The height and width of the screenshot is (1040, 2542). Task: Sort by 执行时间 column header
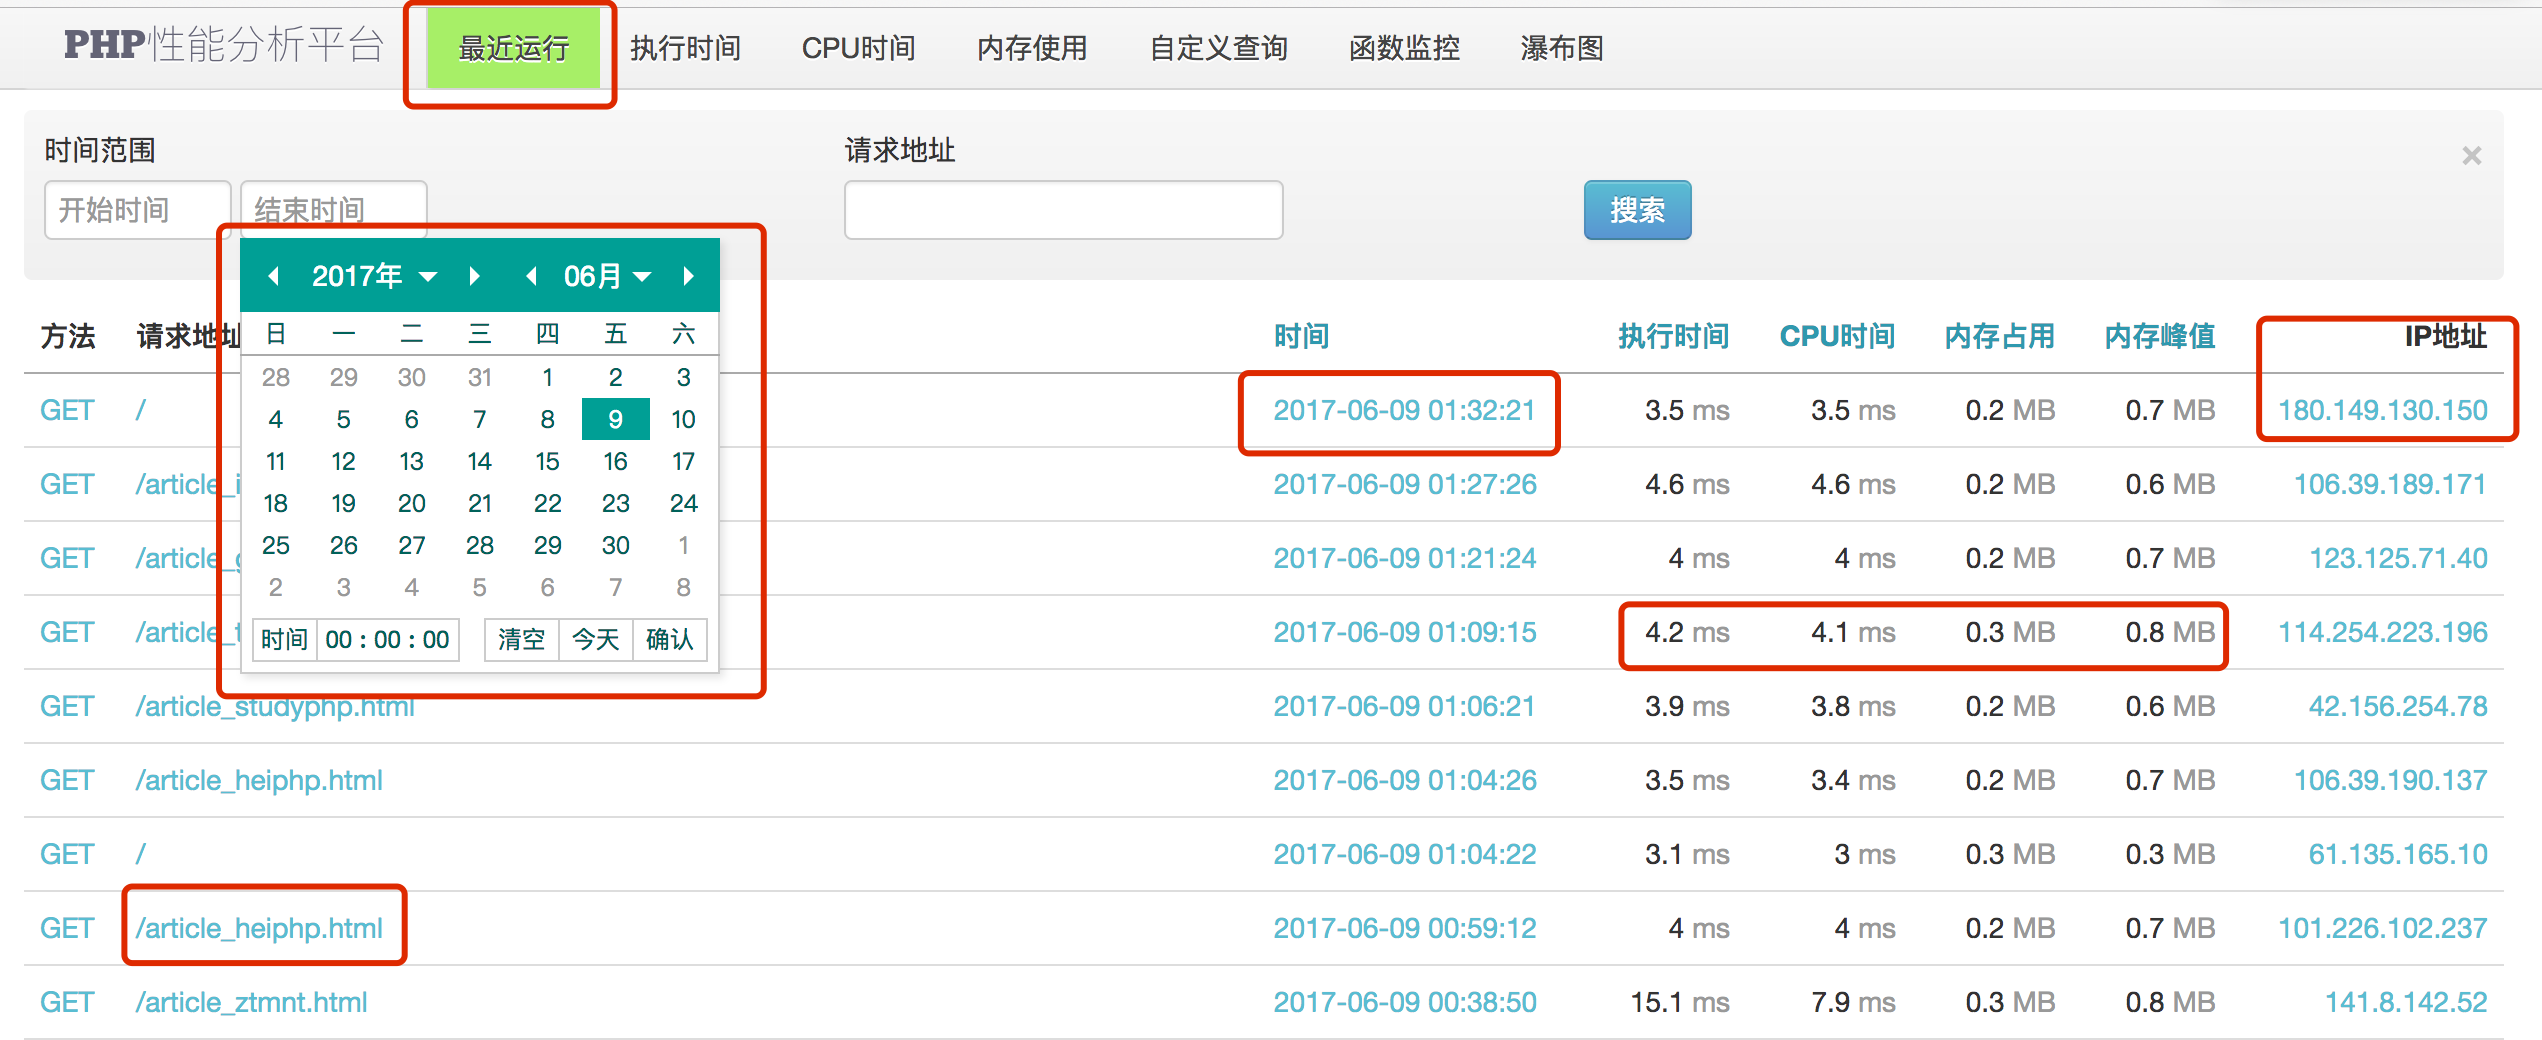[x=1673, y=336]
